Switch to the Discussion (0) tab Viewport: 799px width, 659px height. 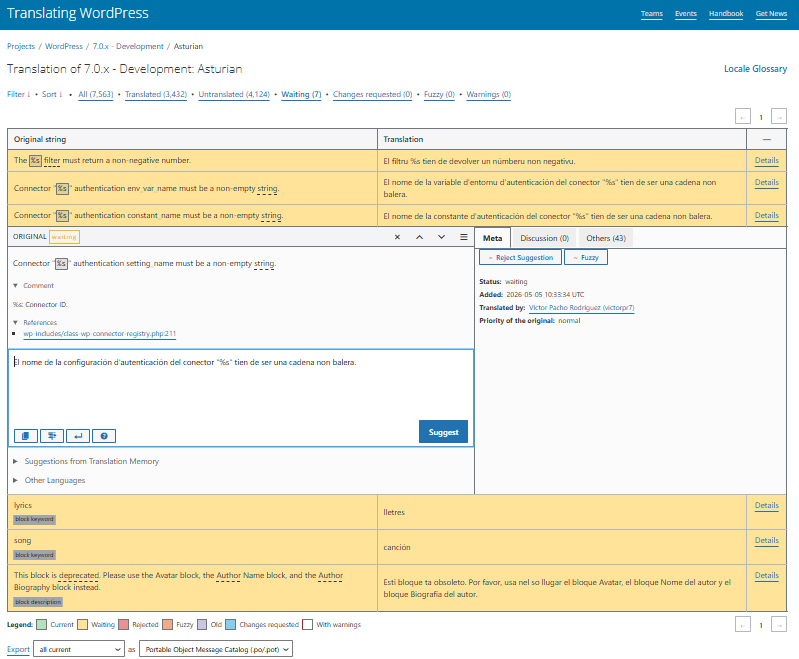[544, 238]
